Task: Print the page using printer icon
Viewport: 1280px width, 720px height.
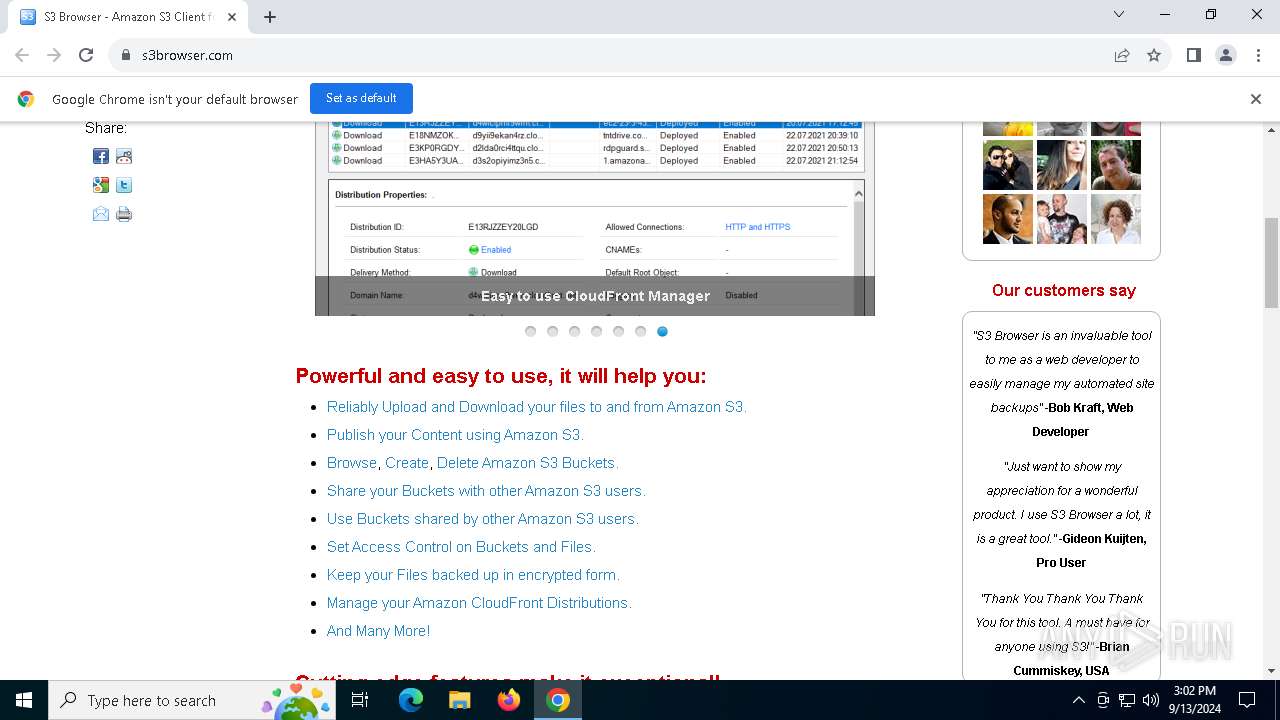Action: [124, 214]
